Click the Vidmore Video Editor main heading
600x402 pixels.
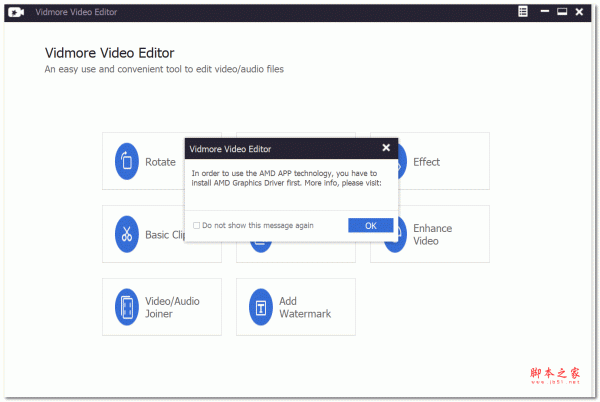(x=109, y=53)
